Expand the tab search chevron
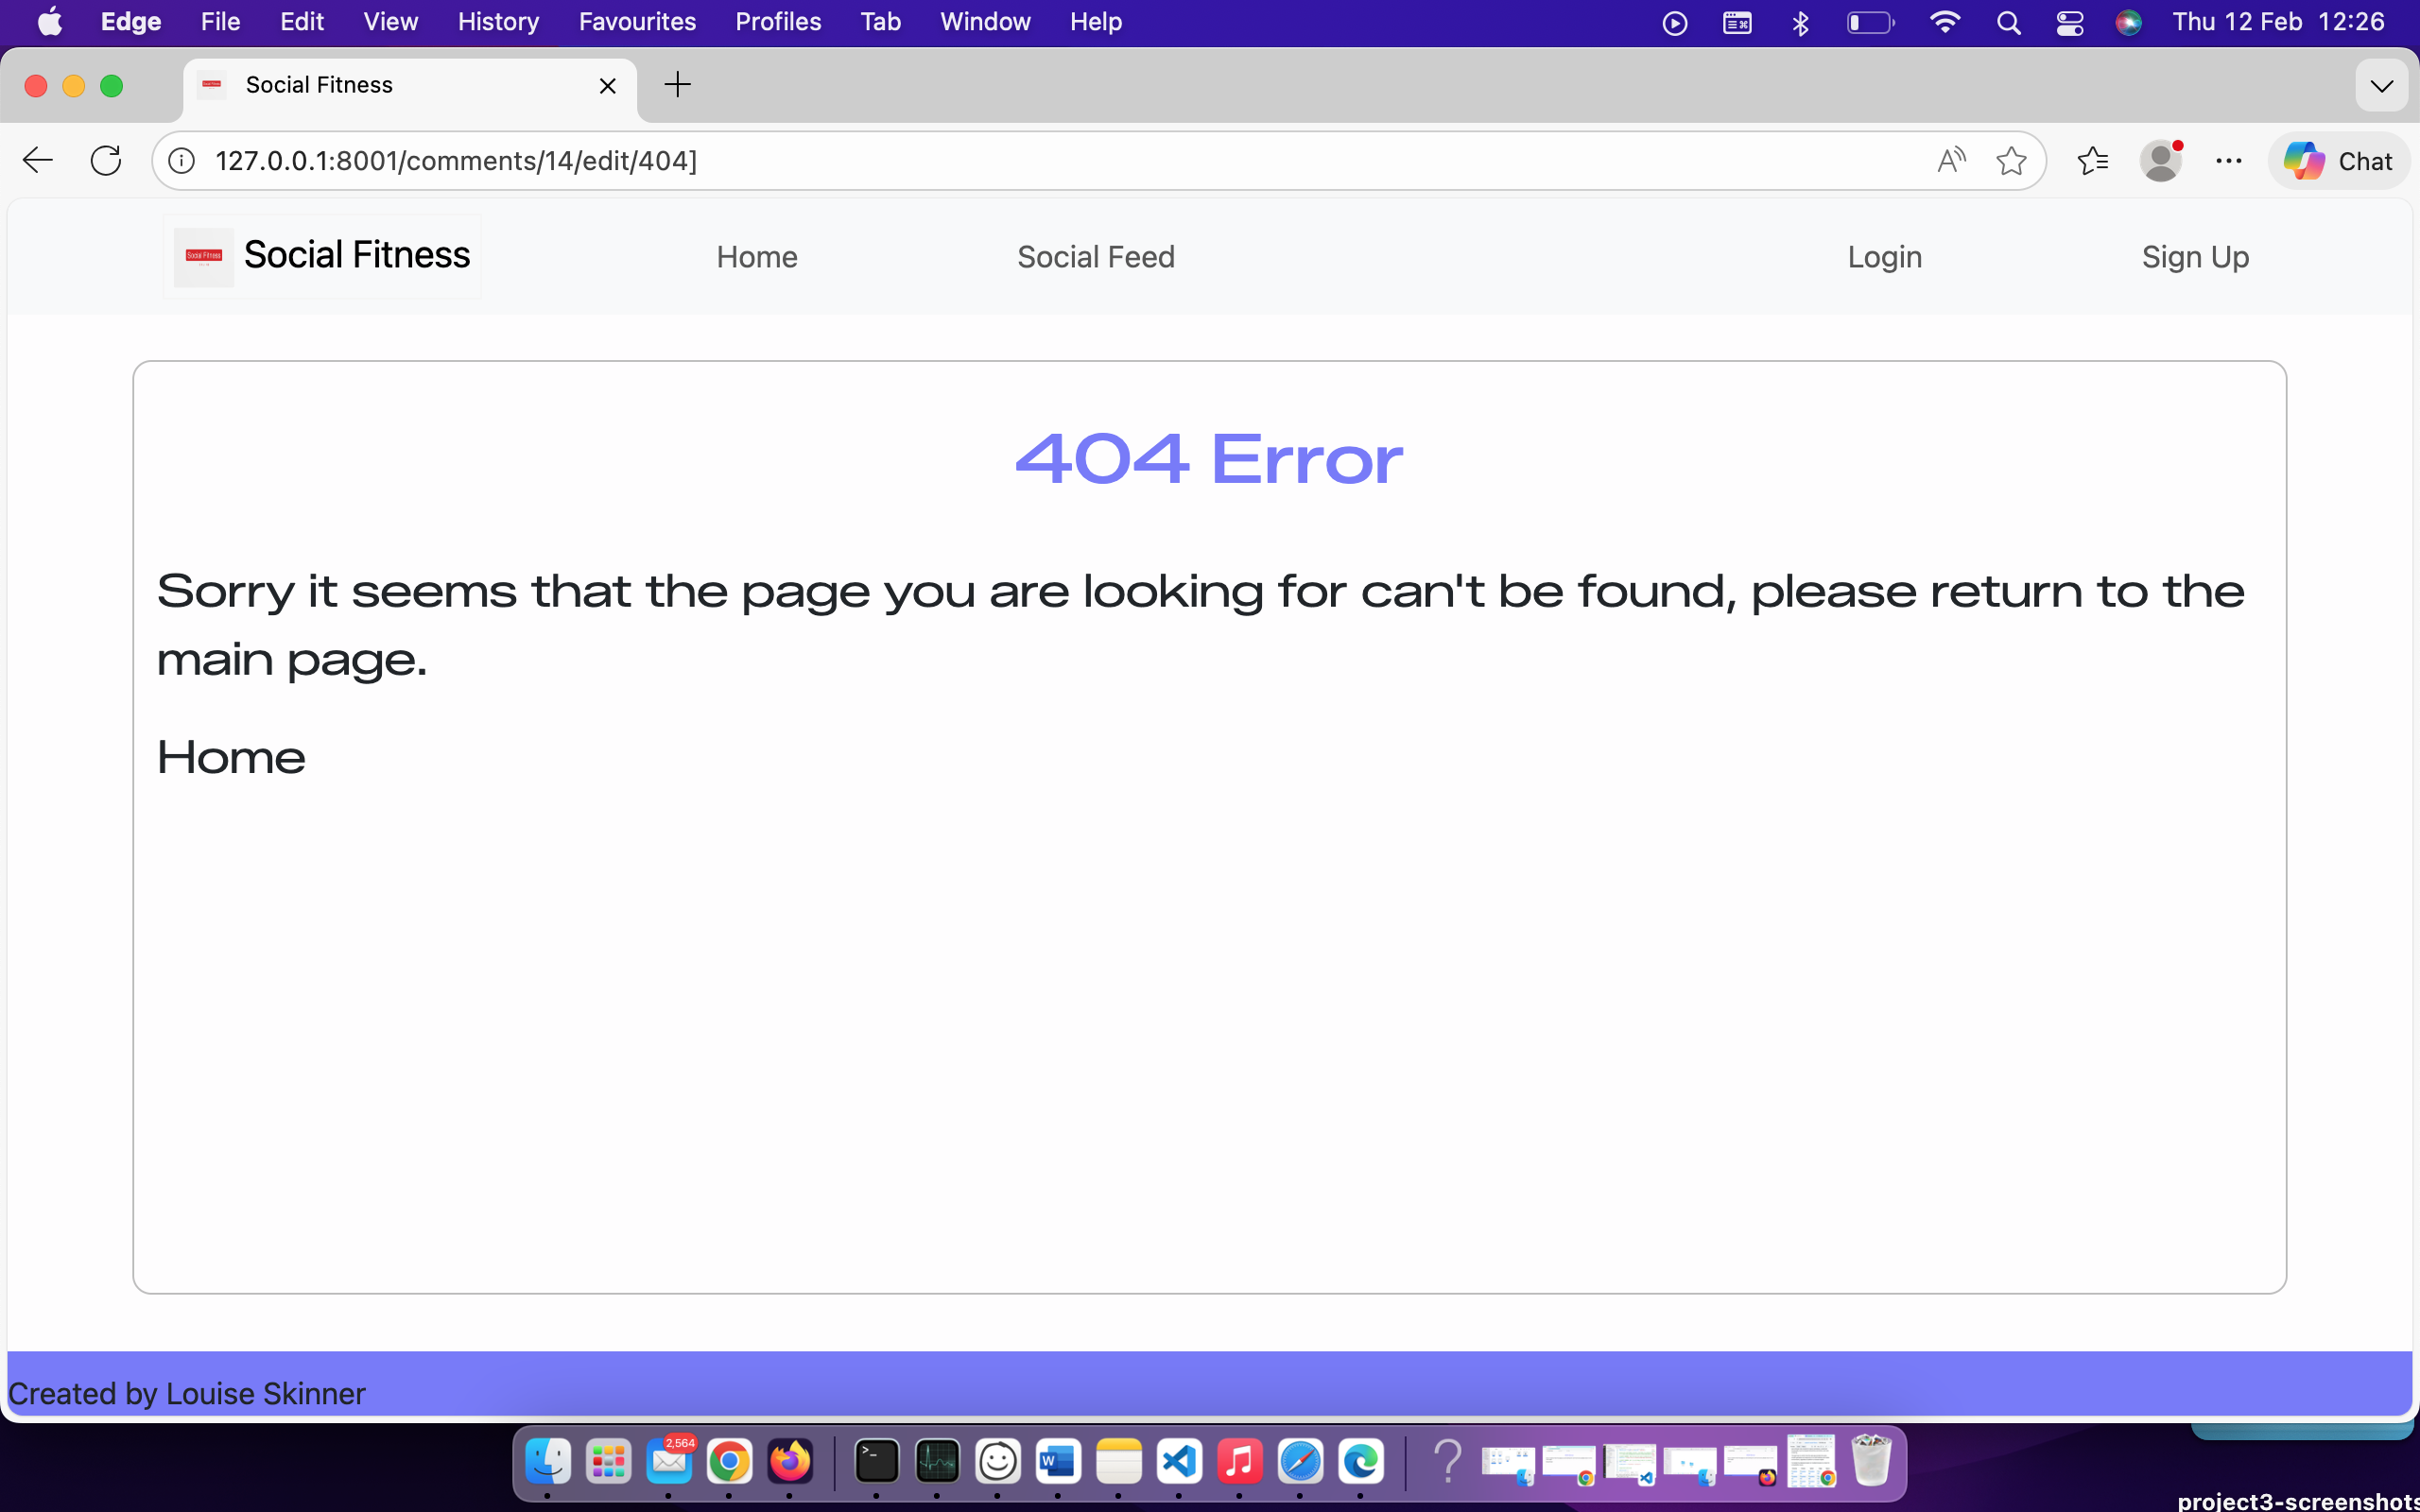 (2382, 85)
